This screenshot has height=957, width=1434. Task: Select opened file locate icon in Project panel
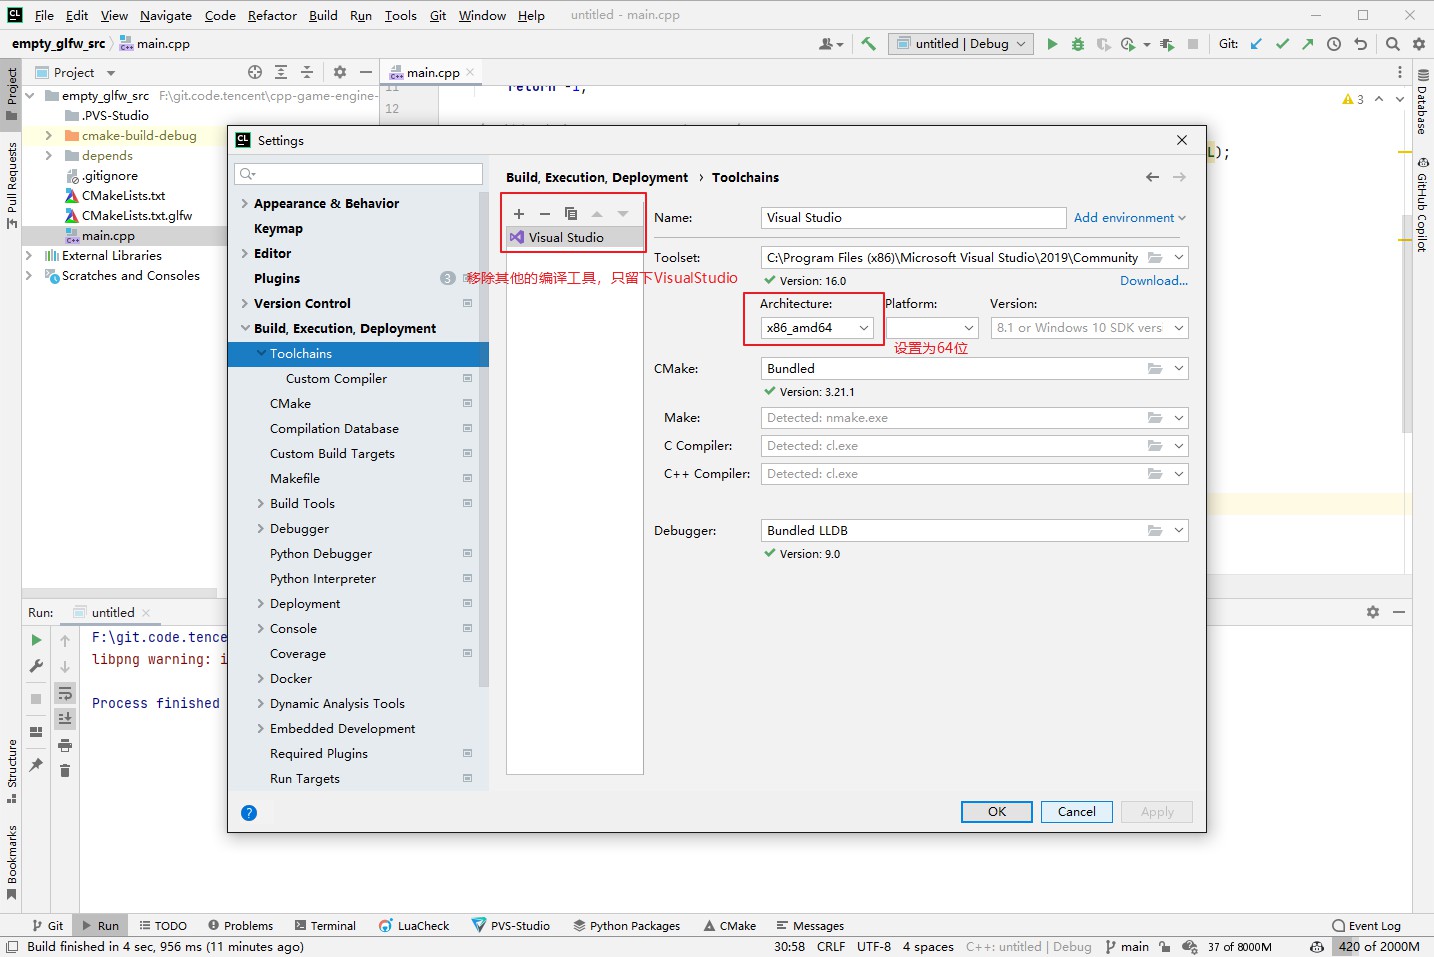pos(255,72)
